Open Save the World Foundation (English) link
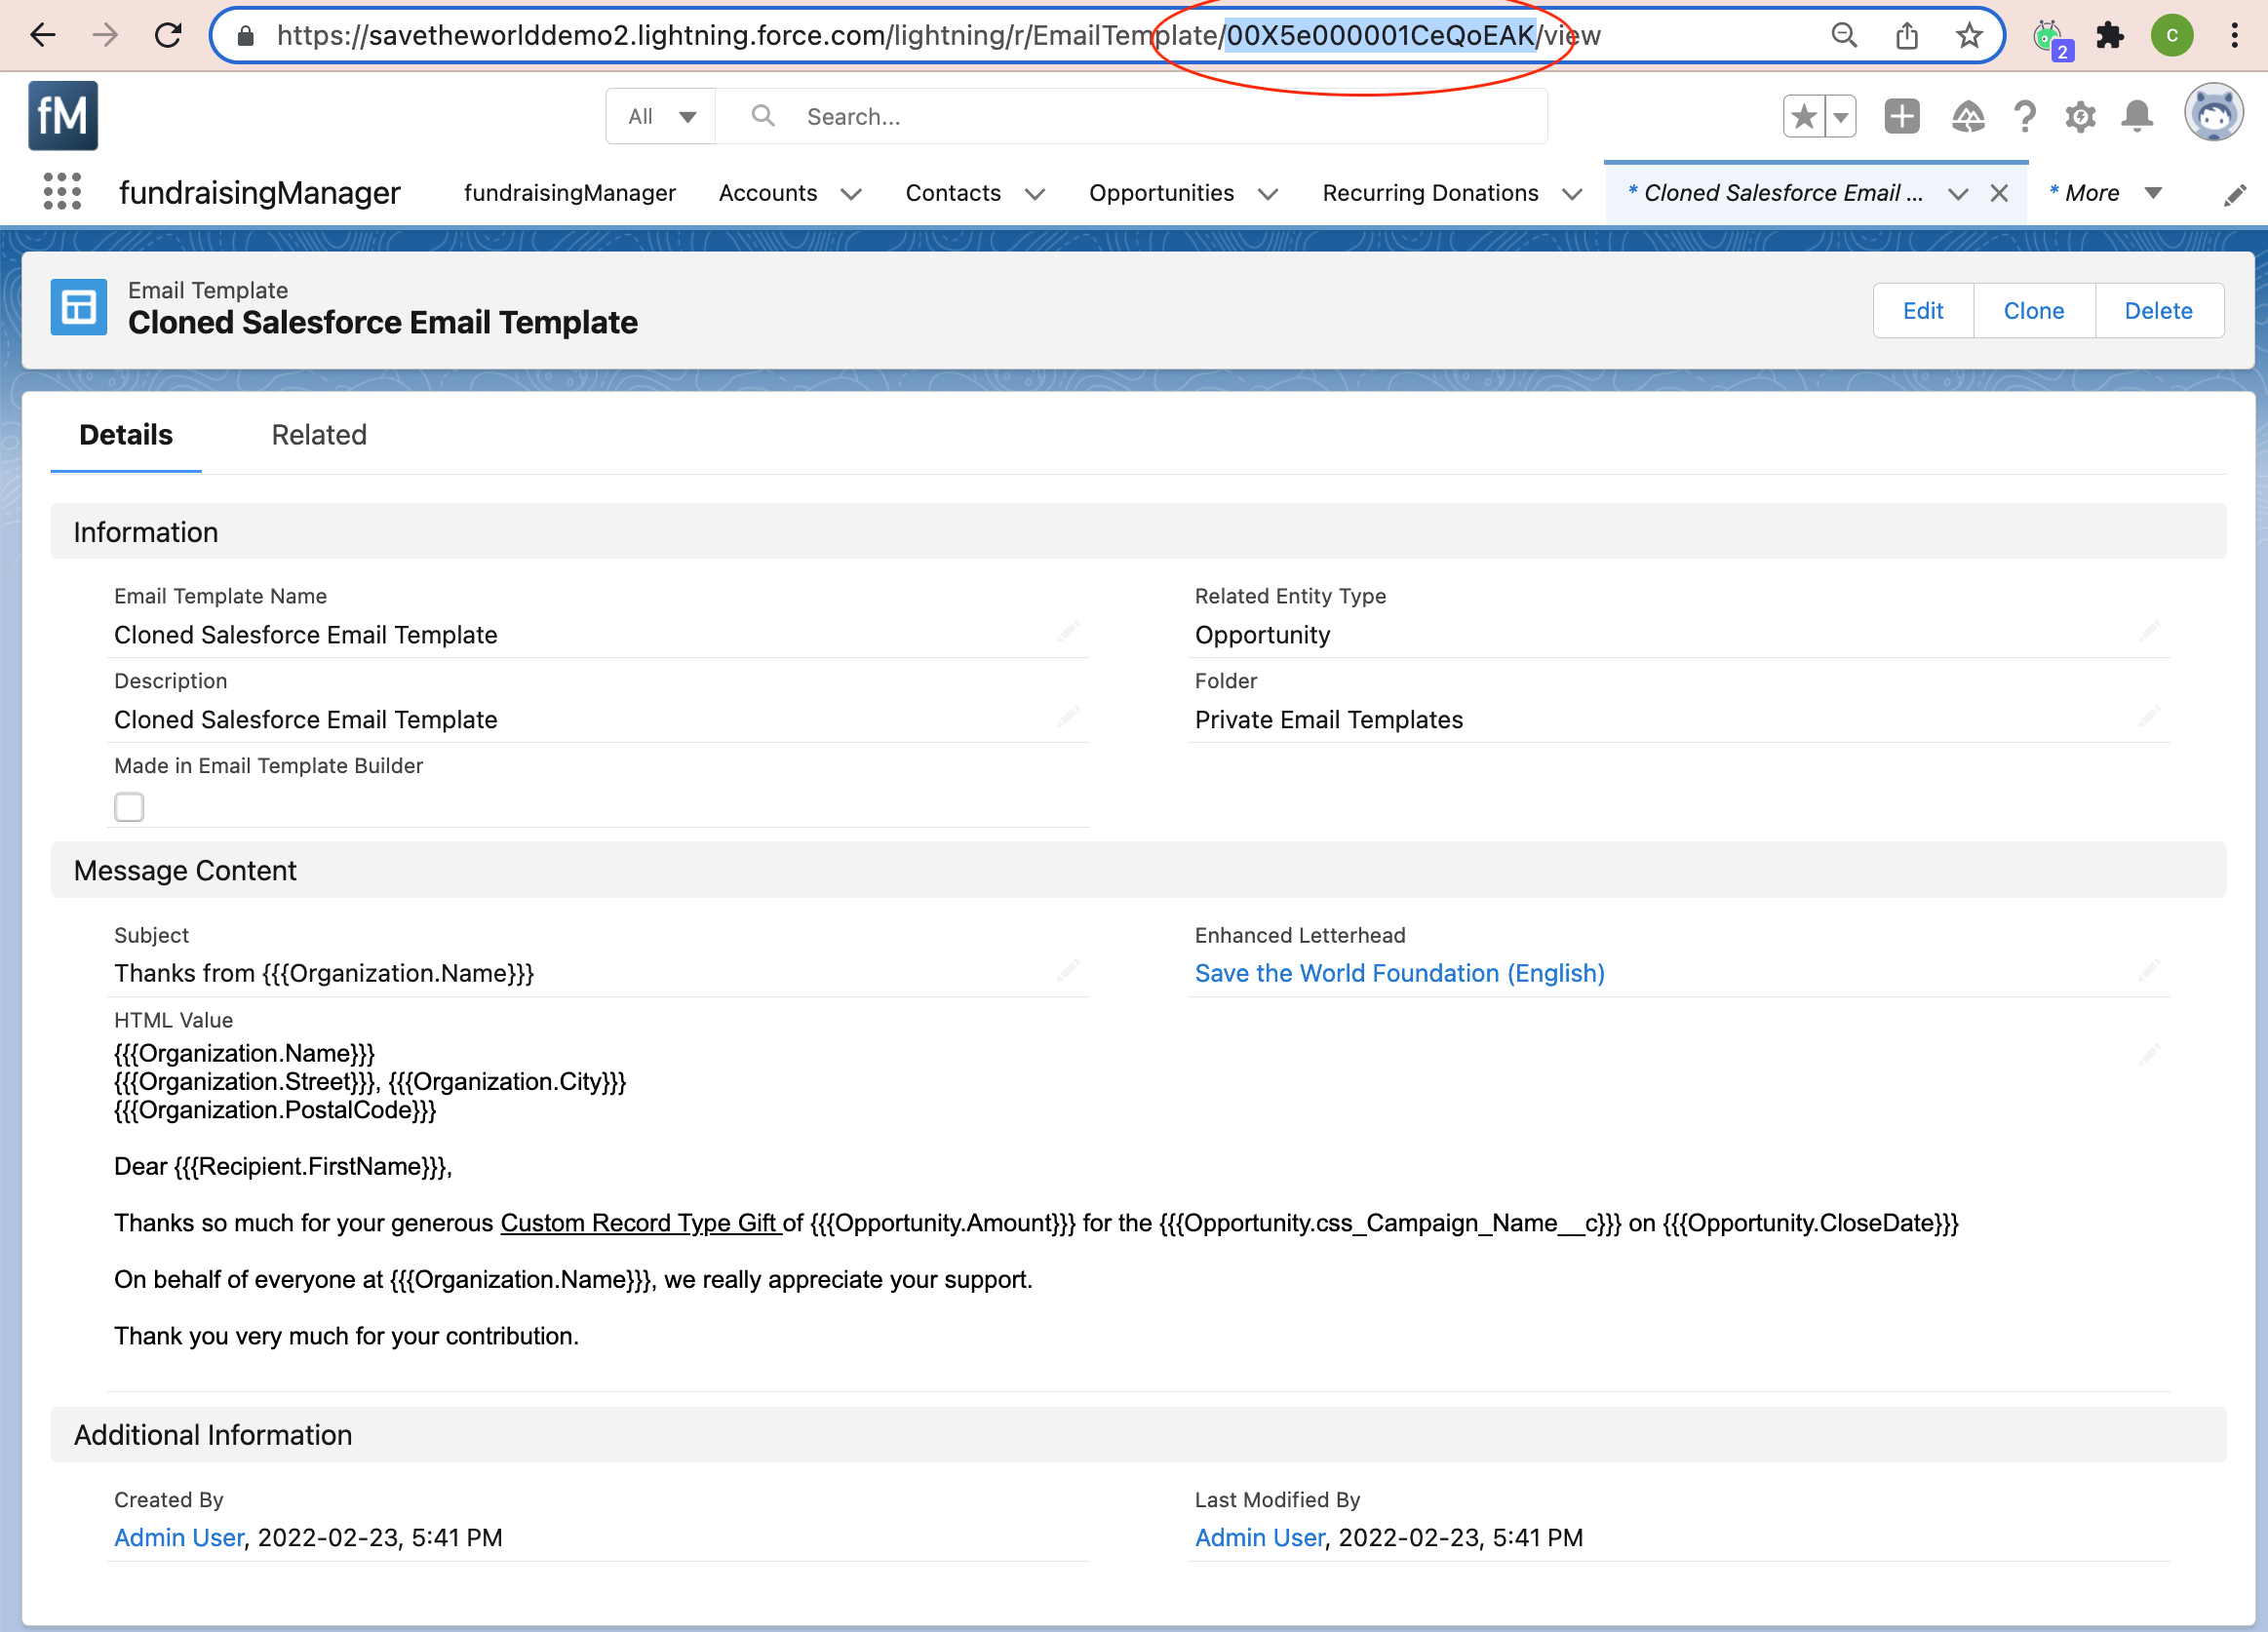This screenshot has width=2268, height=1632. coord(1399,973)
